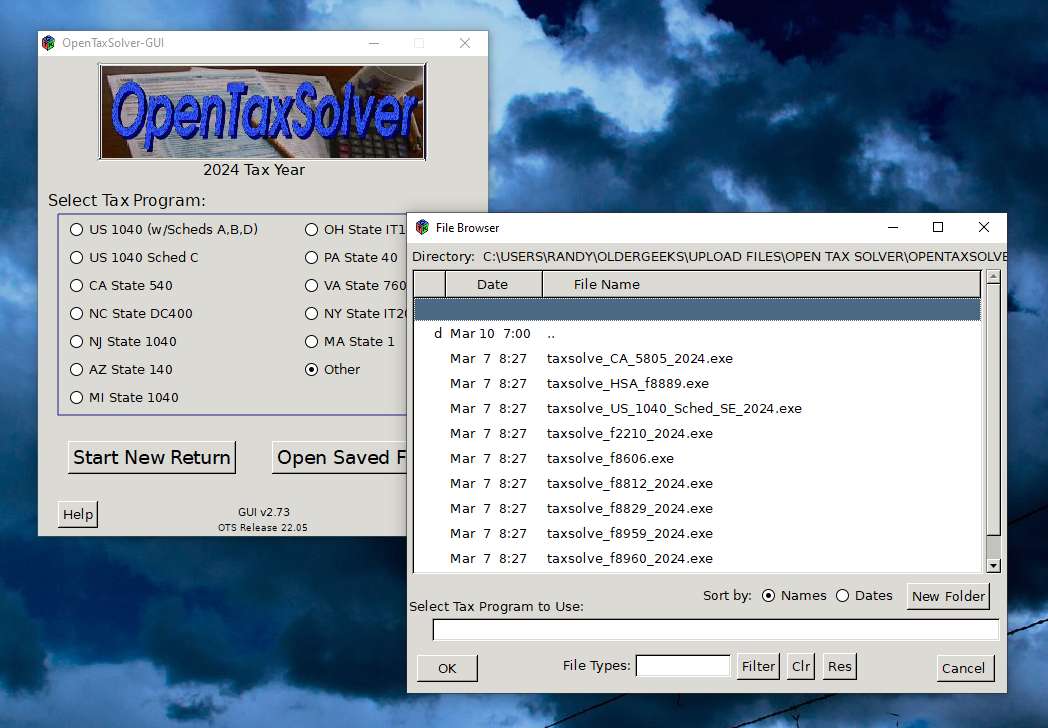Open the Help button
Image resolution: width=1048 pixels, height=728 pixels.
point(78,514)
